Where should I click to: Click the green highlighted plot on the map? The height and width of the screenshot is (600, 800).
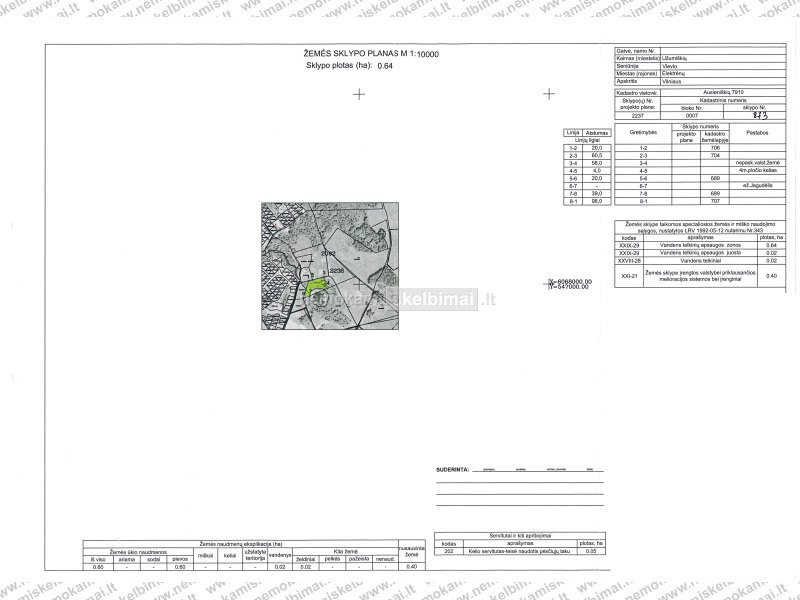click(x=315, y=286)
